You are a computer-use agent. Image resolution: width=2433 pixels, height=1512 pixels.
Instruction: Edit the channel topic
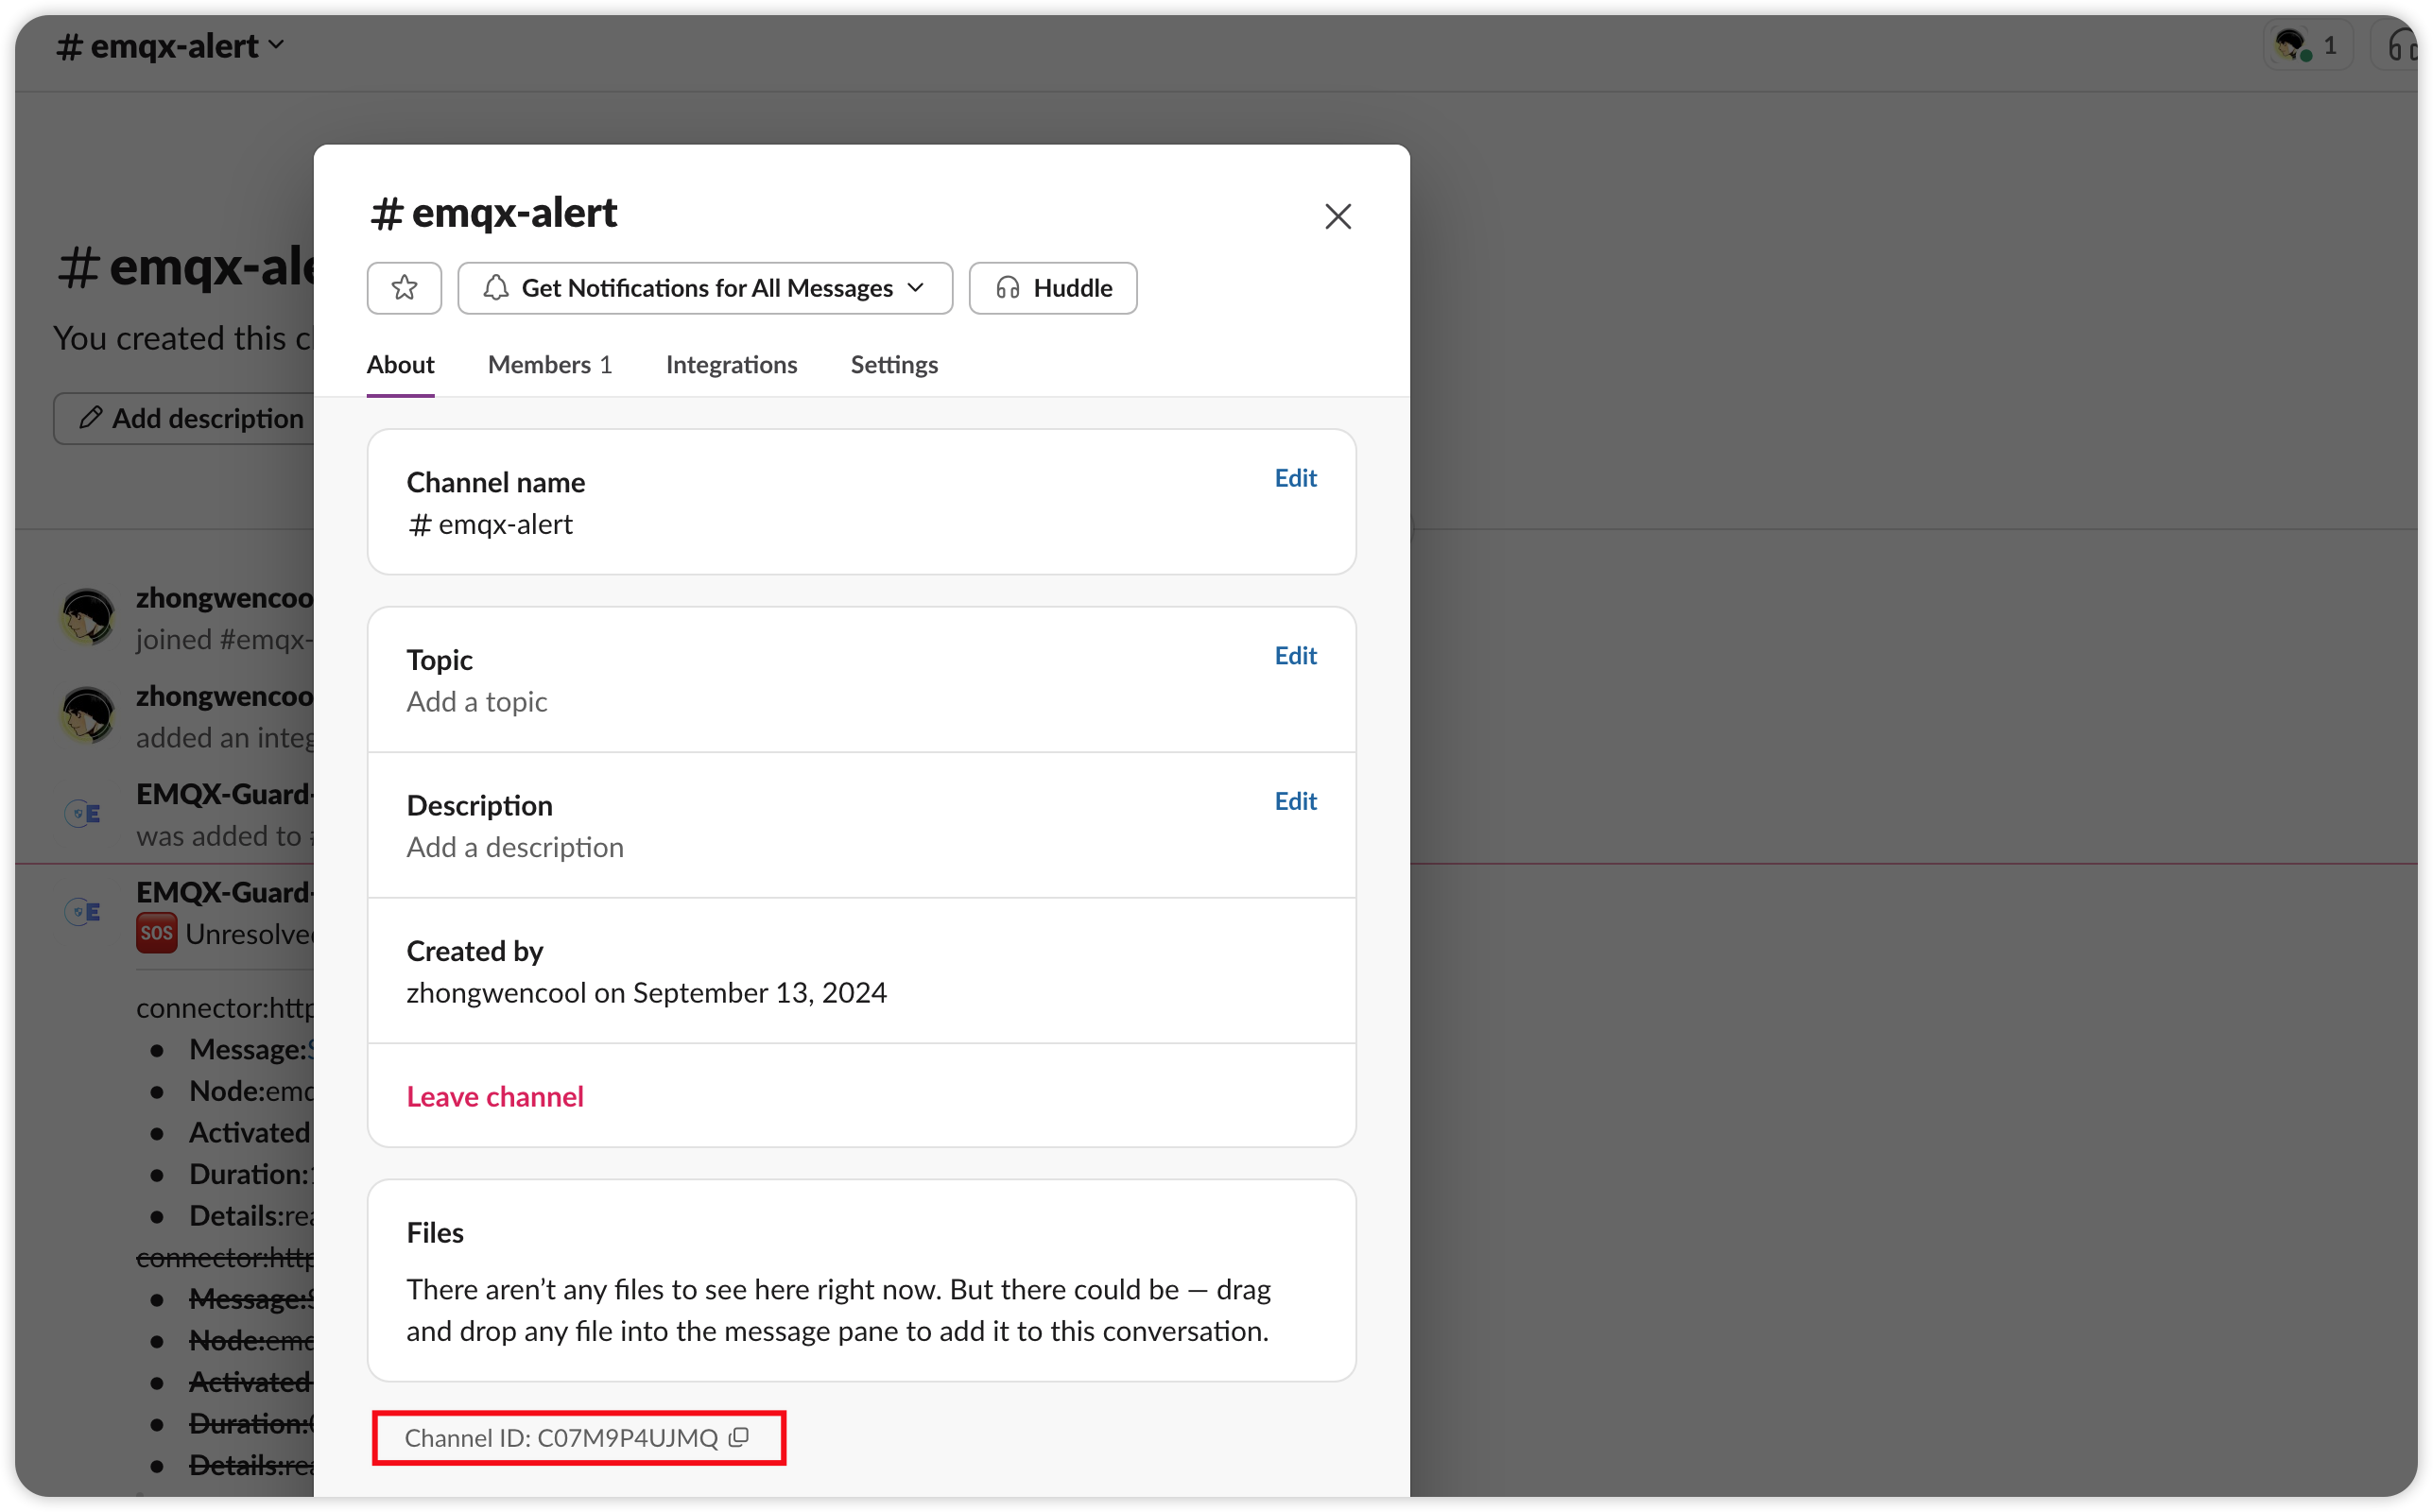click(x=1295, y=655)
